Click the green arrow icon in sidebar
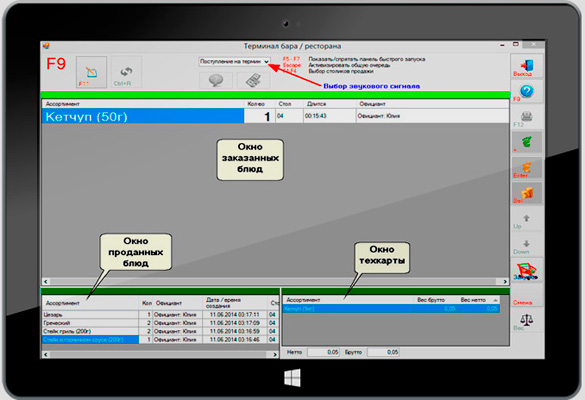The image size is (585, 400). pos(526,143)
